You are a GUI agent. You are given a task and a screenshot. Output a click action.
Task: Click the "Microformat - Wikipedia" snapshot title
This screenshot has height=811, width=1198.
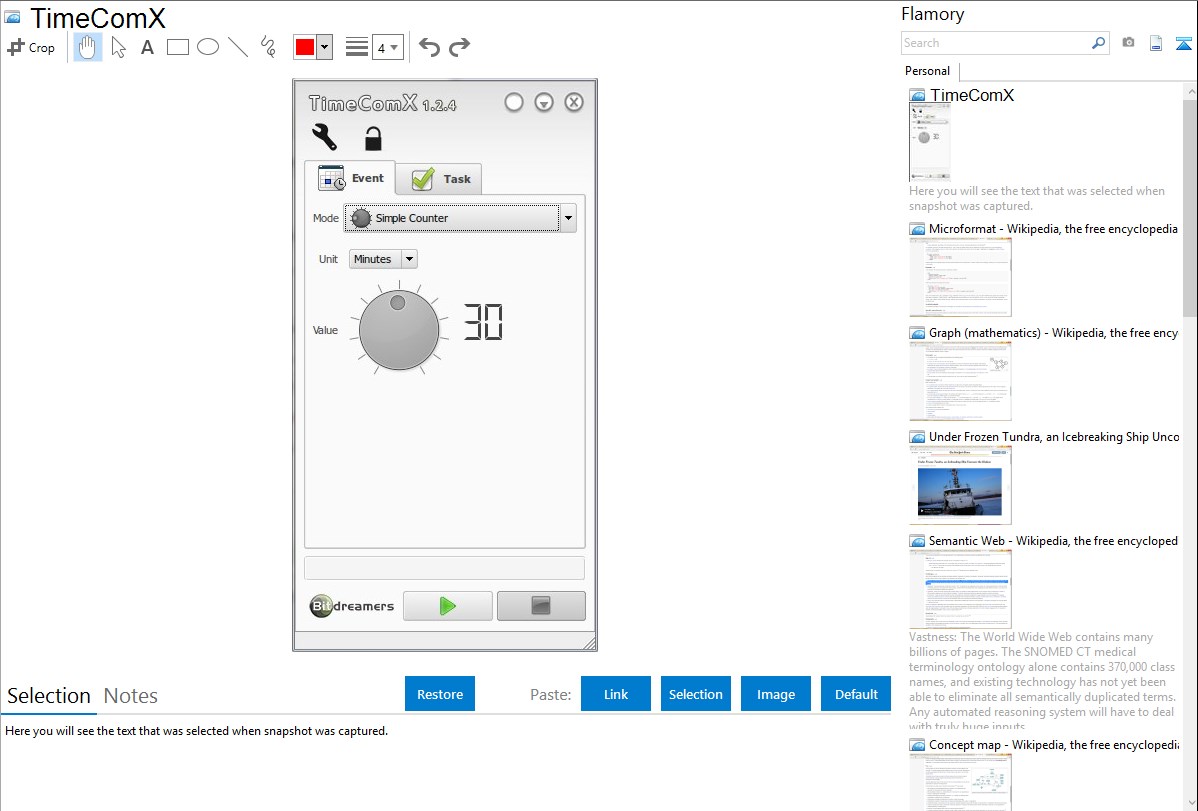1053,229
